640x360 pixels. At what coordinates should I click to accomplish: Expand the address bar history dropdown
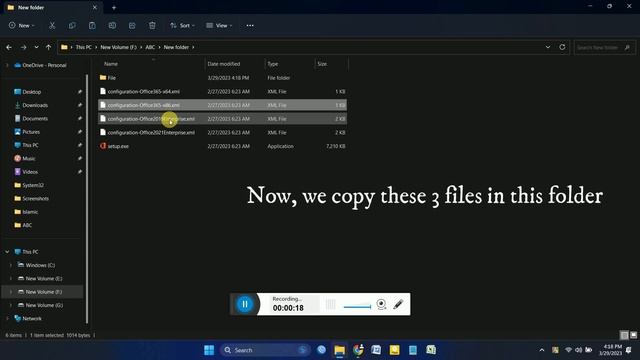coord(548,47)
